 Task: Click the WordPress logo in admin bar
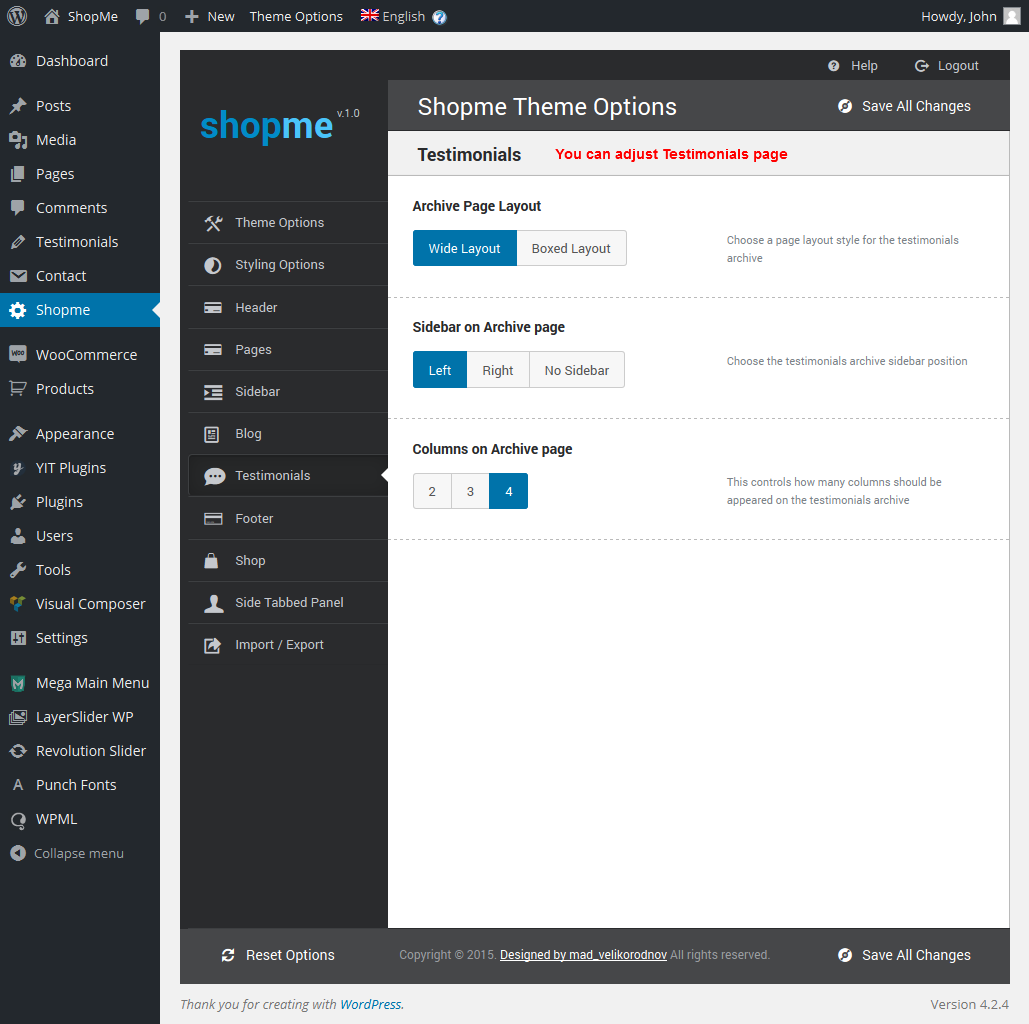pyautogui.click(x=17, y=16)
